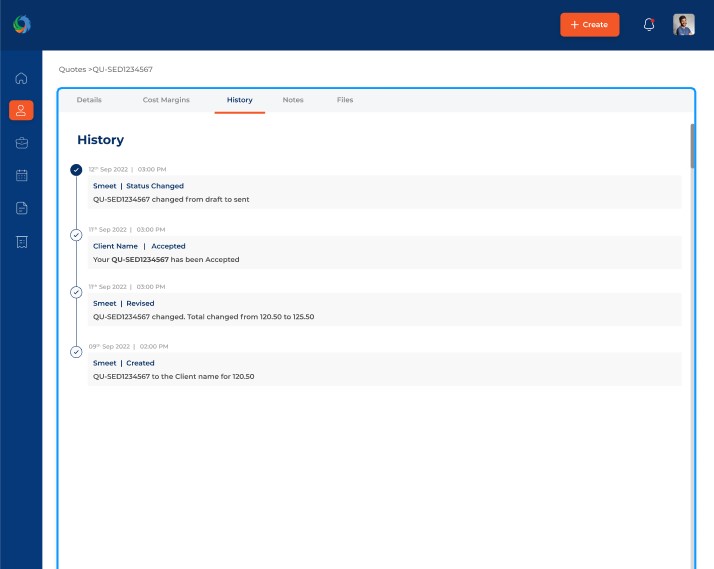Switch to the Cost Margins tab
The width and height of the screenshot is (714, 569).
click(166, 100)
